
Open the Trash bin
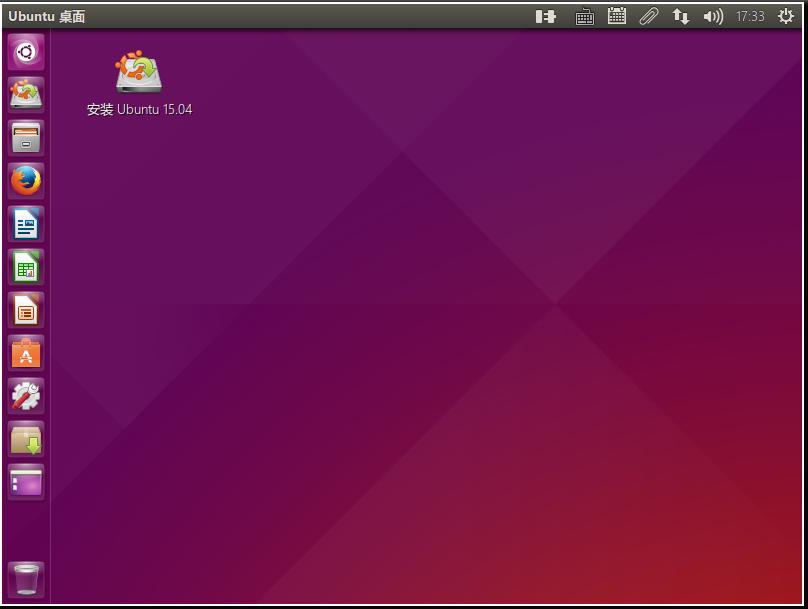26,579
